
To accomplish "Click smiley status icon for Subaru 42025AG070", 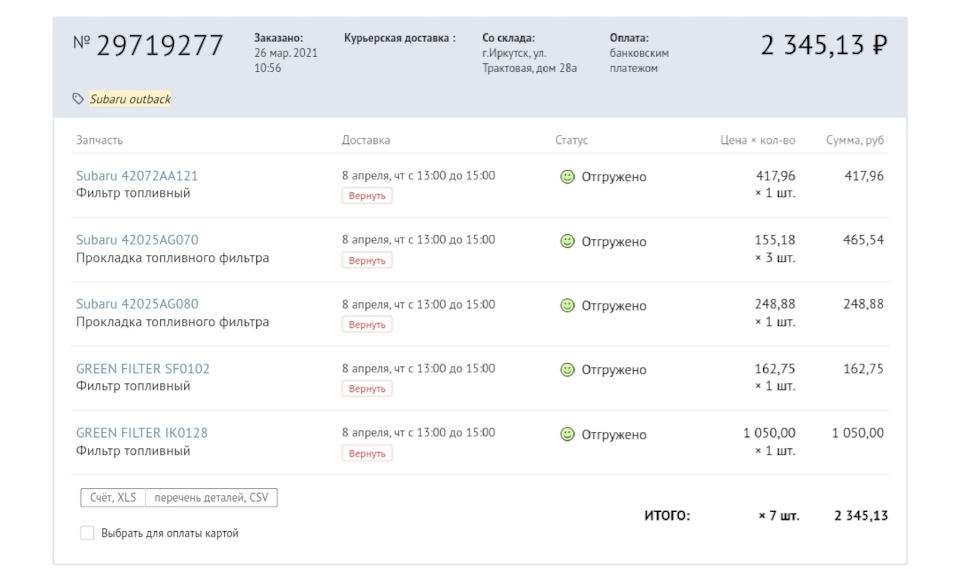I will 567,241.
